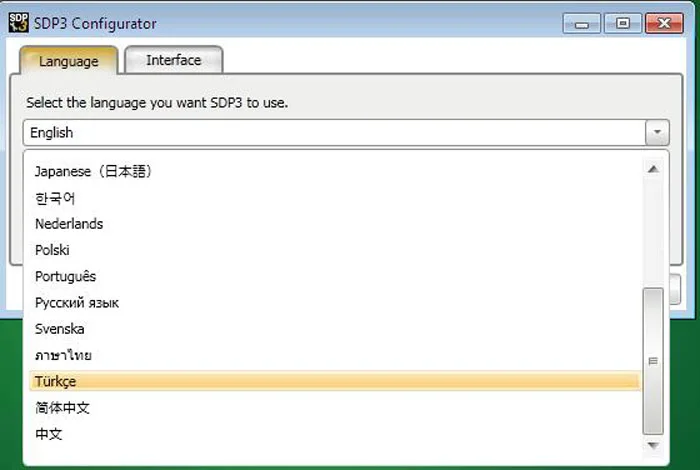Choose 한국어 in the language list
This screenshot has height=470, width=700.
(335, 198)
